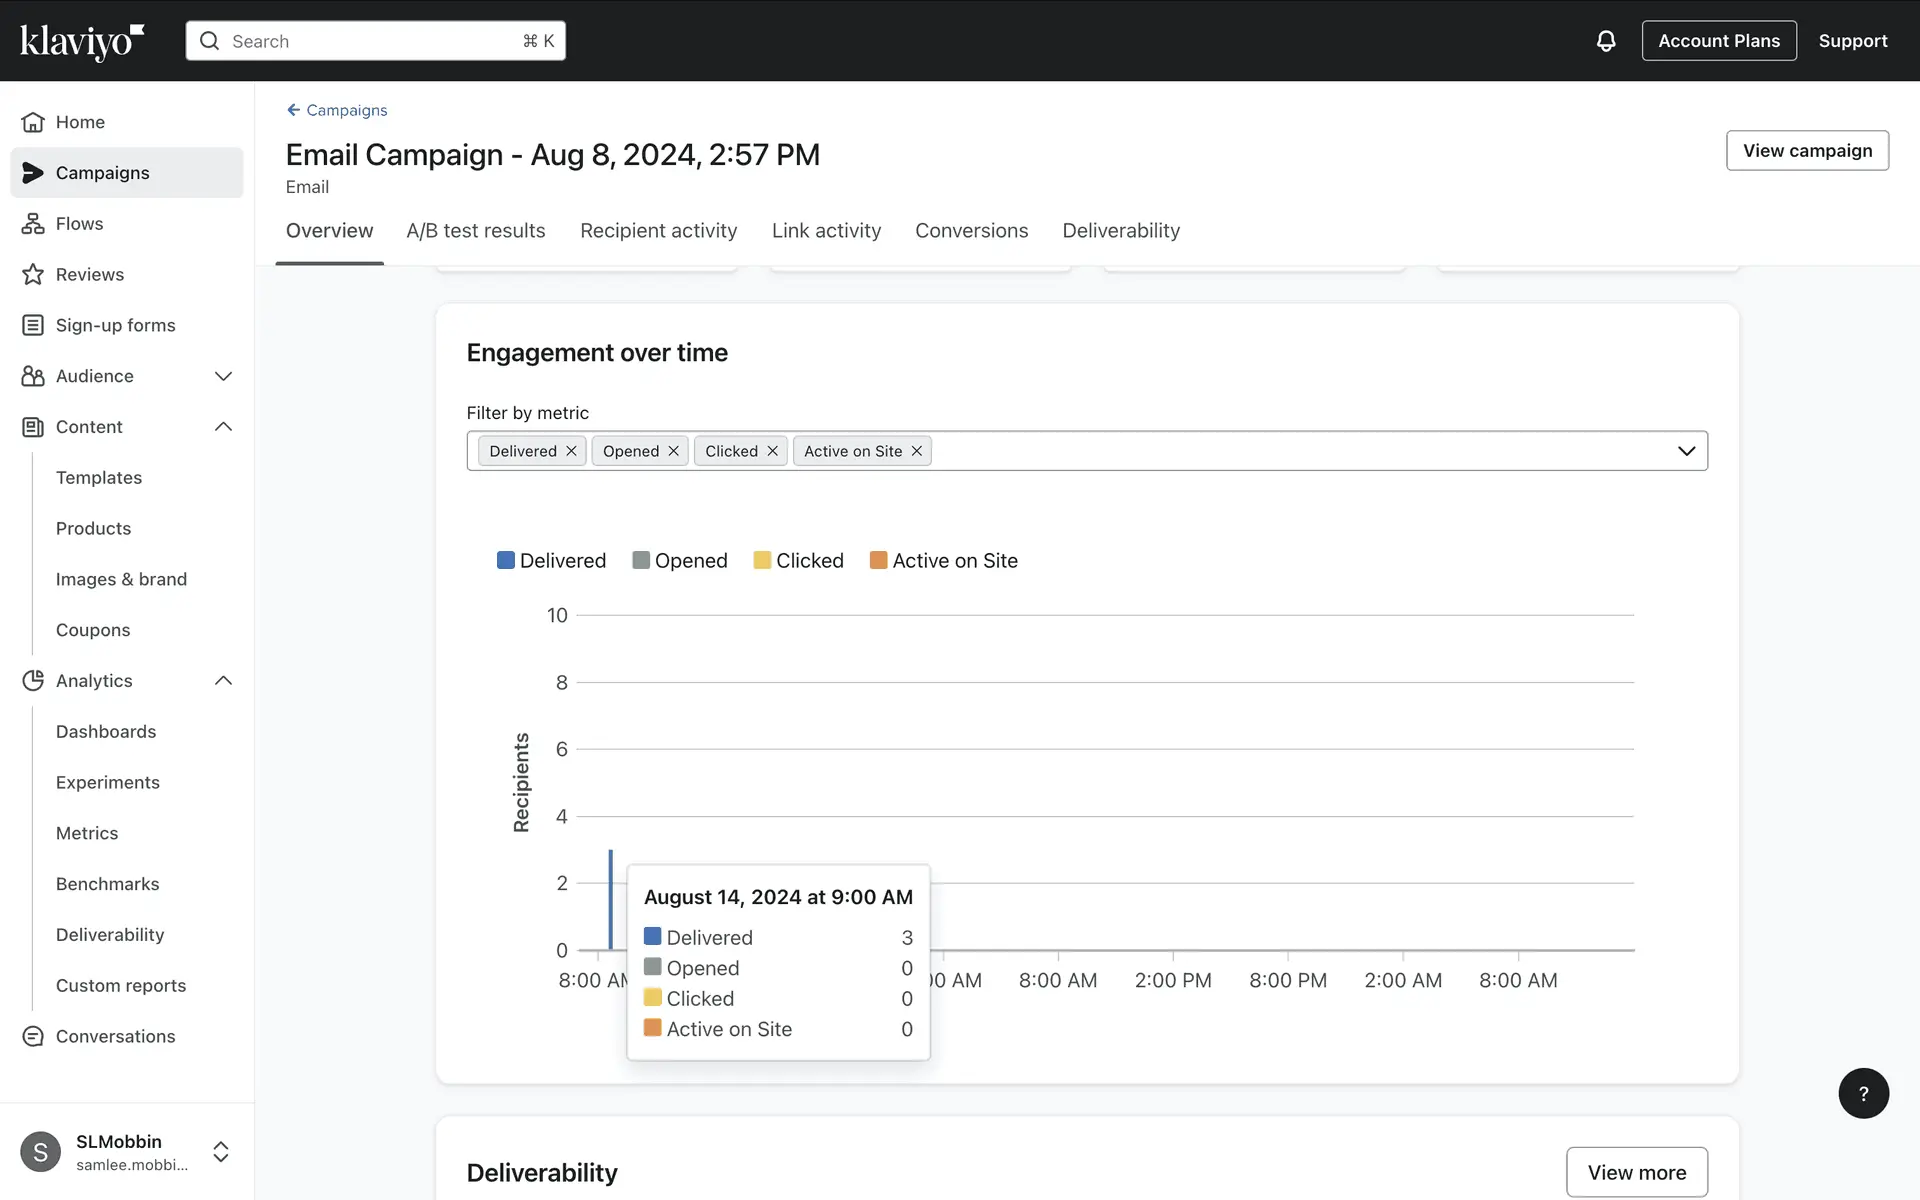Collapse the Analytics sidebar section

[223, 681]
